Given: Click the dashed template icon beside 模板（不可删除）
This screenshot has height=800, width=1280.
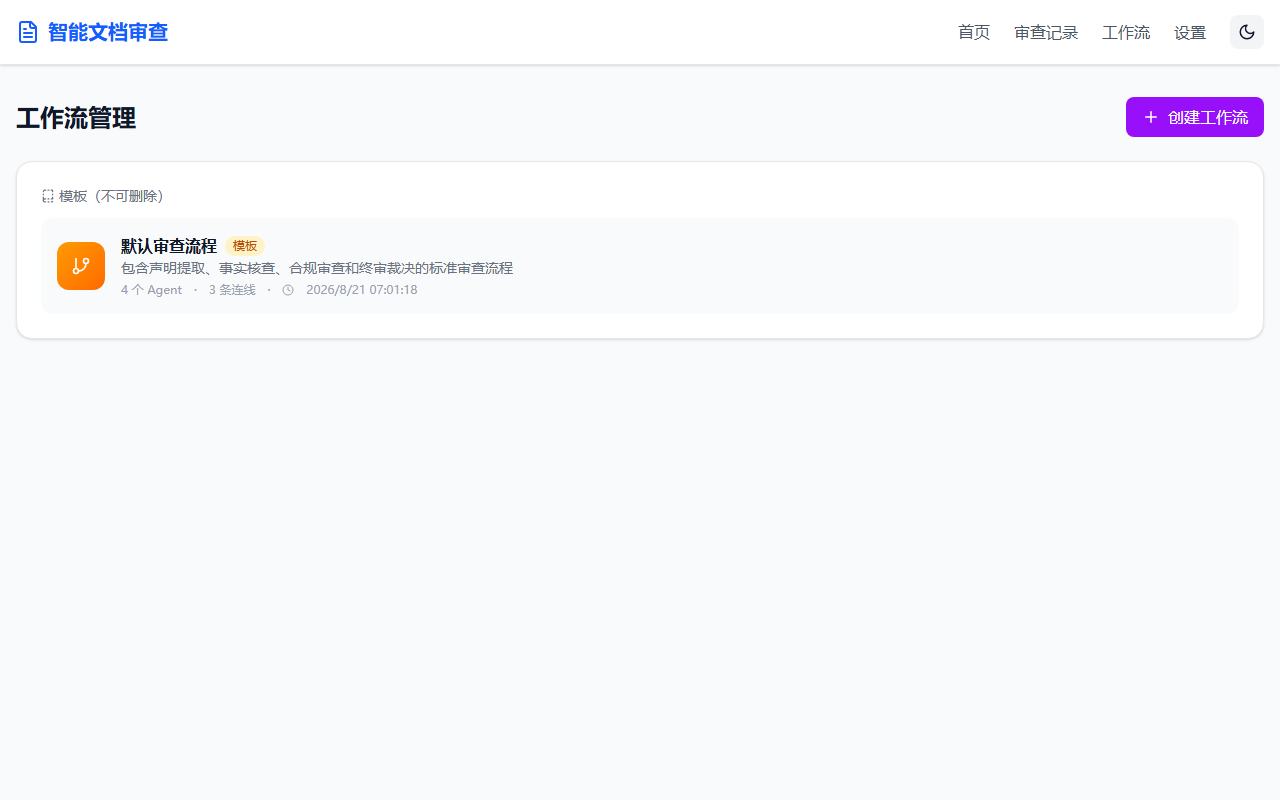Looking at the screenshot, I should 48,196.
